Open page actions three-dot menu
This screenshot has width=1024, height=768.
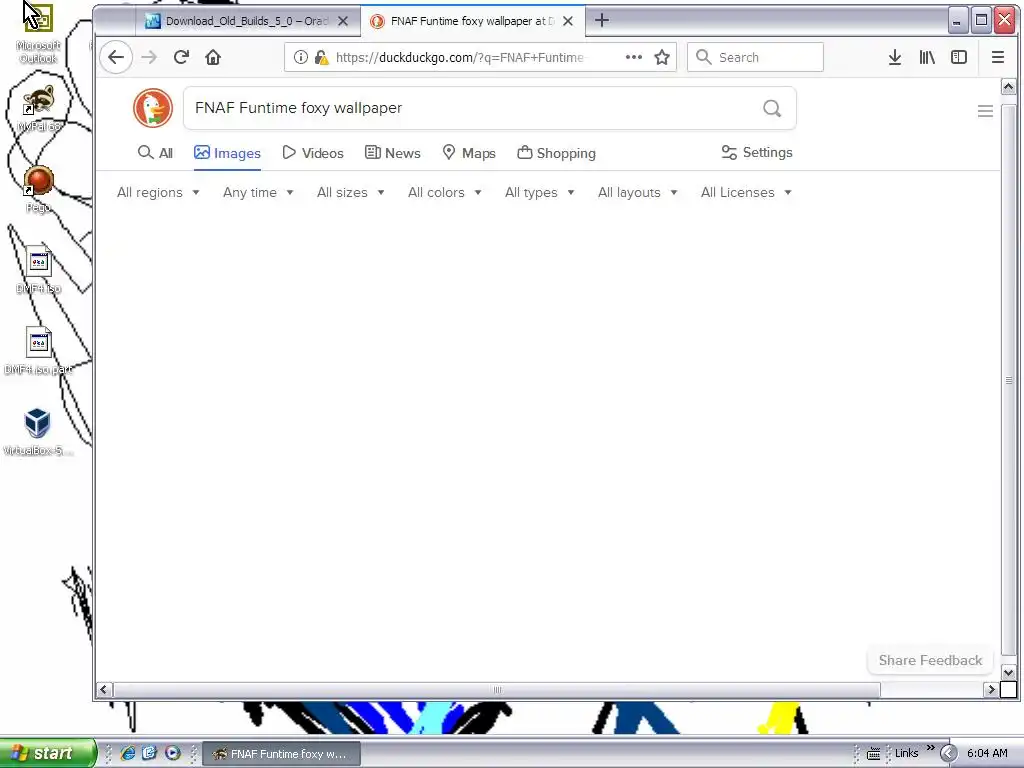[633, 57]
